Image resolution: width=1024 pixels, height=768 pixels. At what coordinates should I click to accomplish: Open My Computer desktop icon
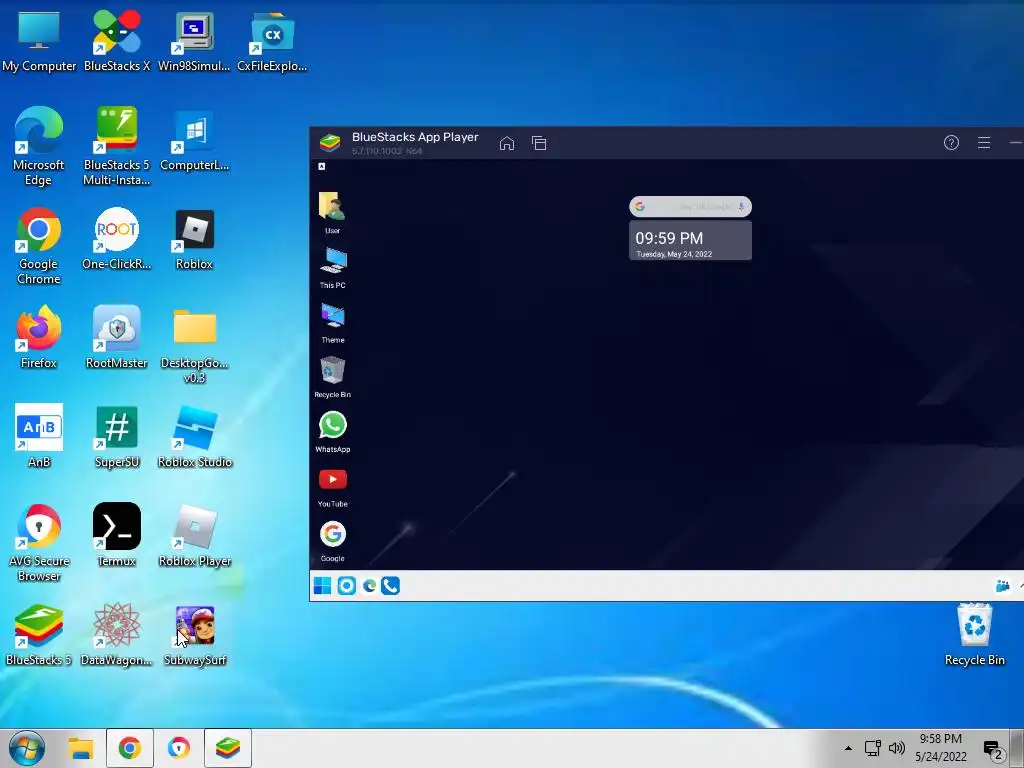(39, 41)
